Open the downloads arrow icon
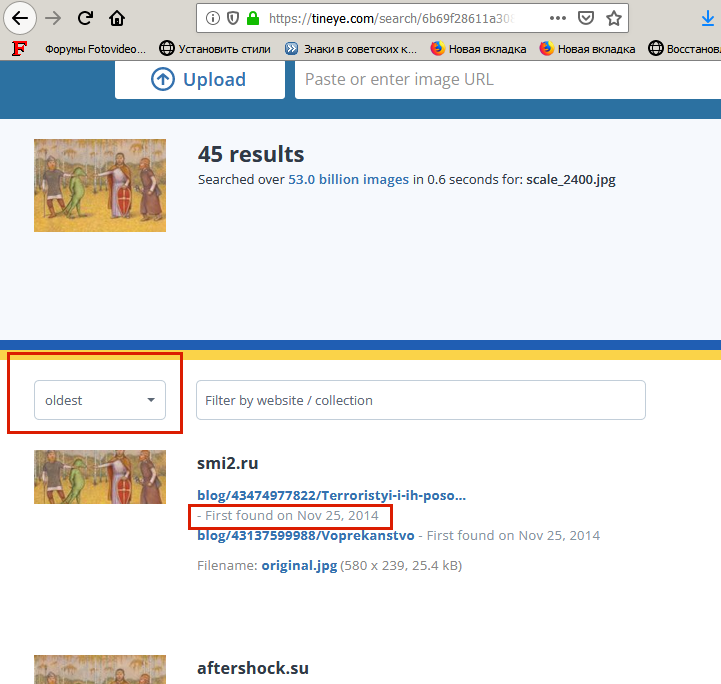721x684 pixels. coord(708,19)
